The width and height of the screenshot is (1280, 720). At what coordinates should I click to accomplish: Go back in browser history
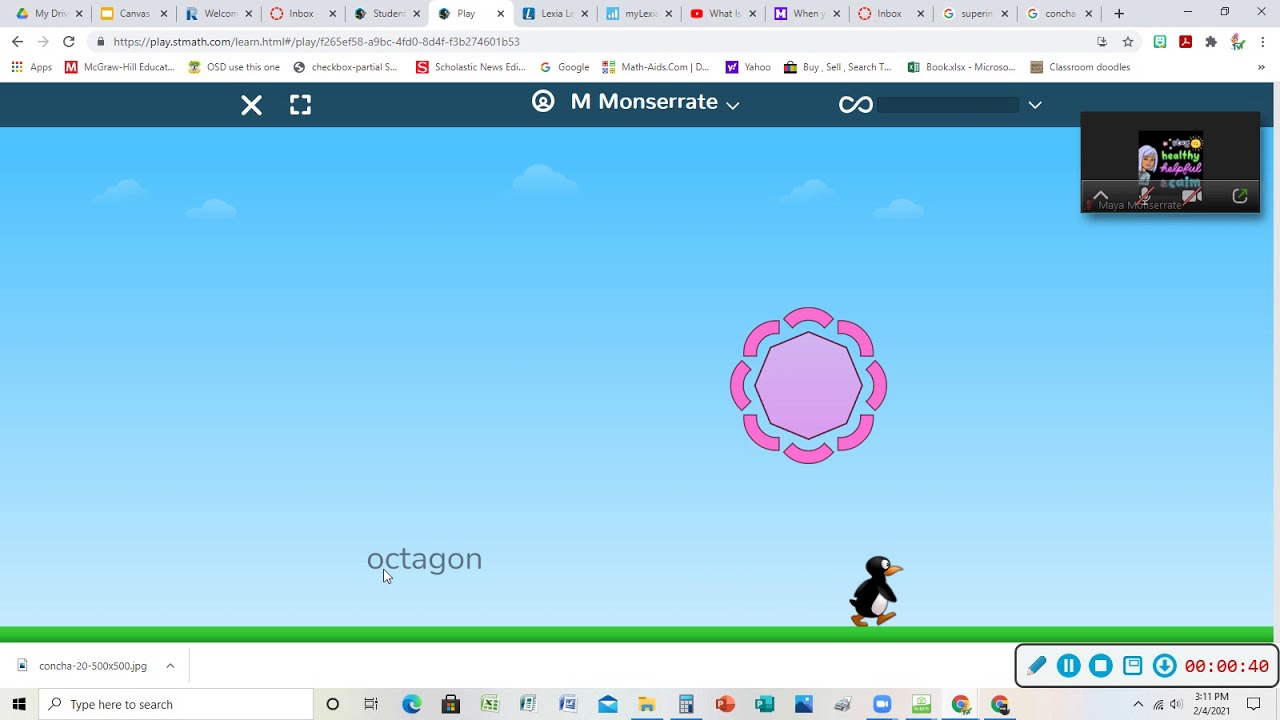tap(17, 42)
